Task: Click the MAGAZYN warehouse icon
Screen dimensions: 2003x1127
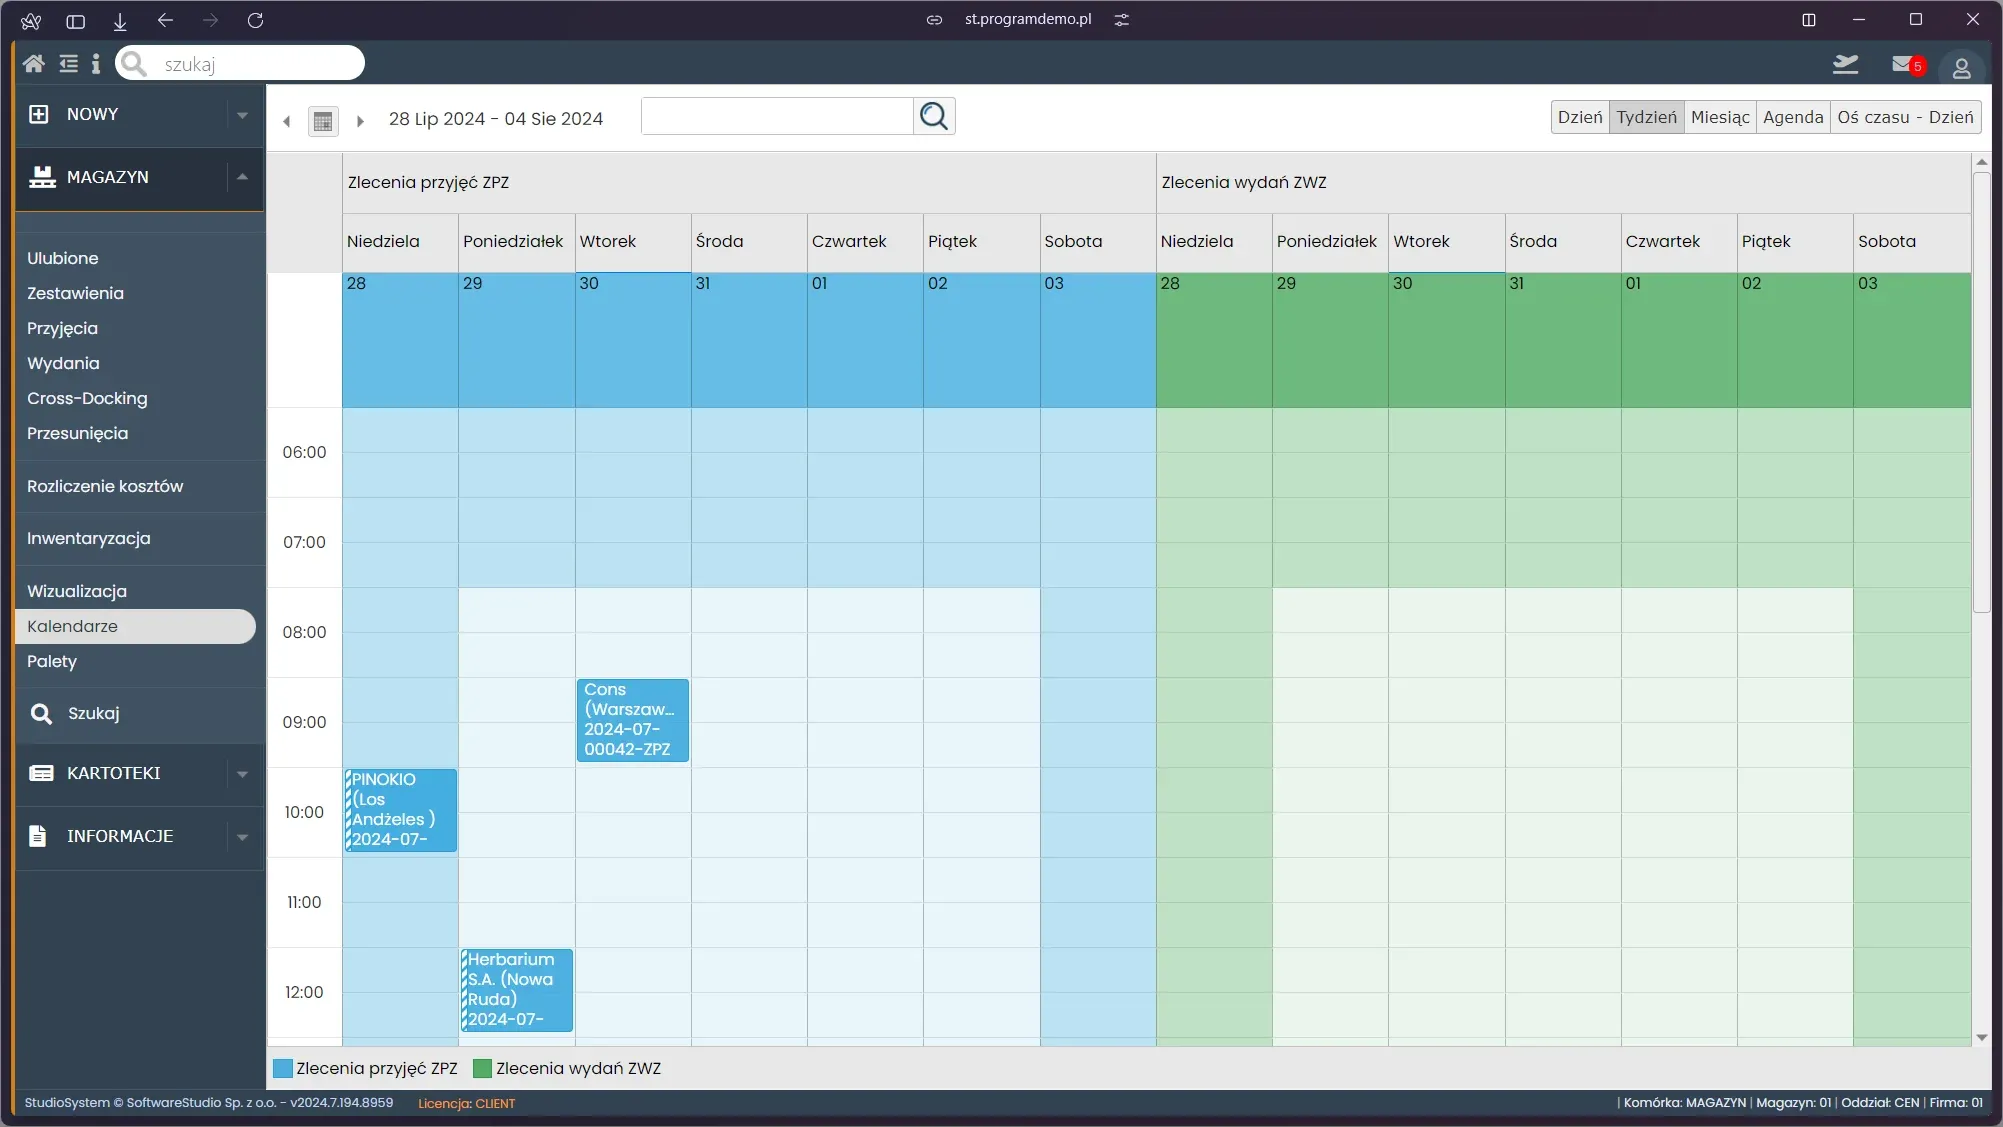Action: click(42, 177)
